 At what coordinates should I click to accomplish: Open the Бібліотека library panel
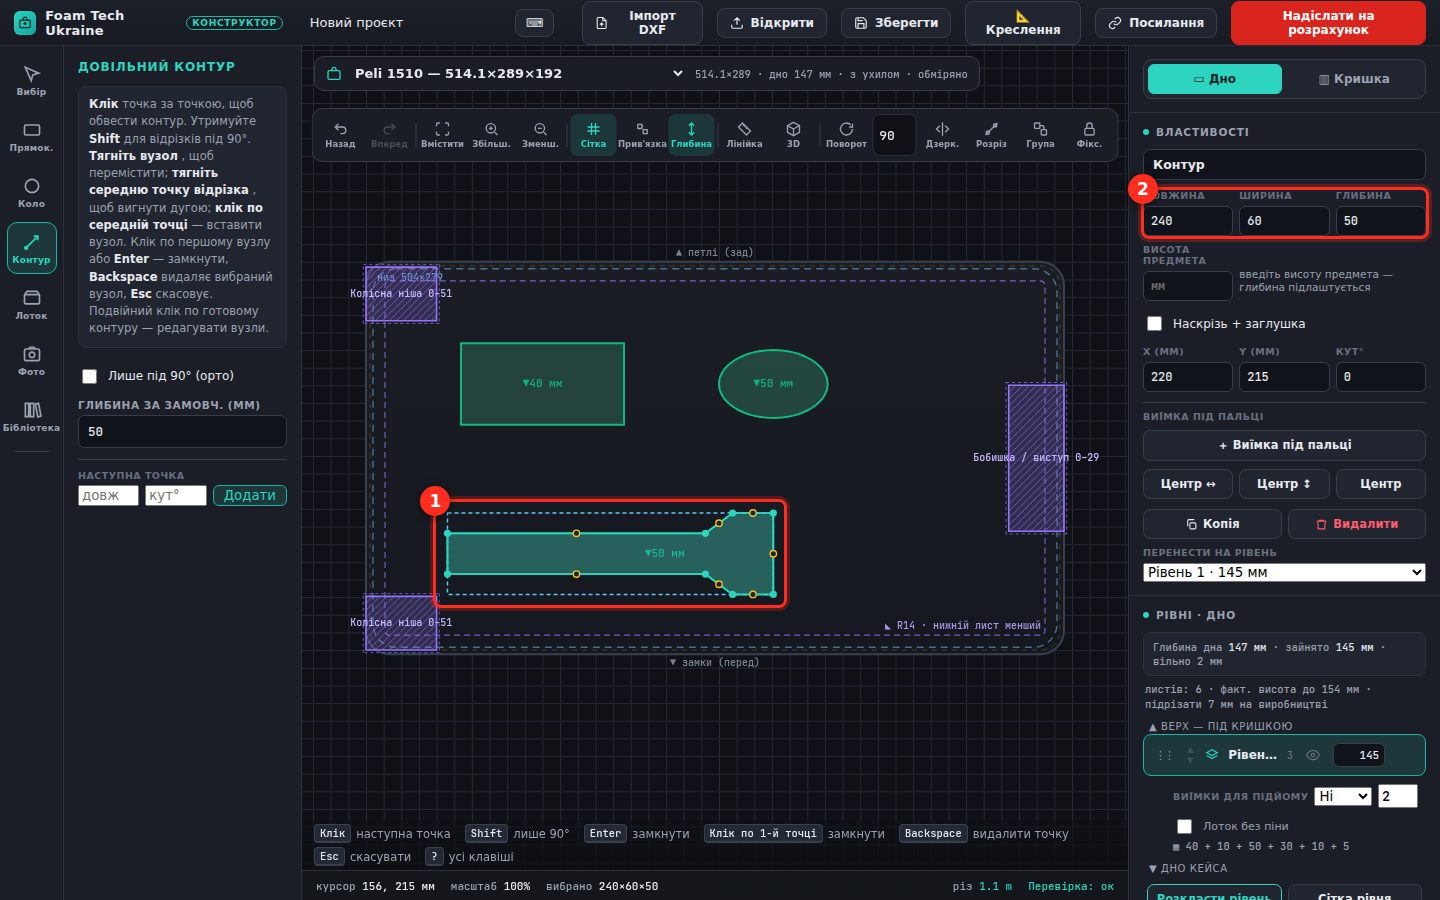(x=31, y=416)
